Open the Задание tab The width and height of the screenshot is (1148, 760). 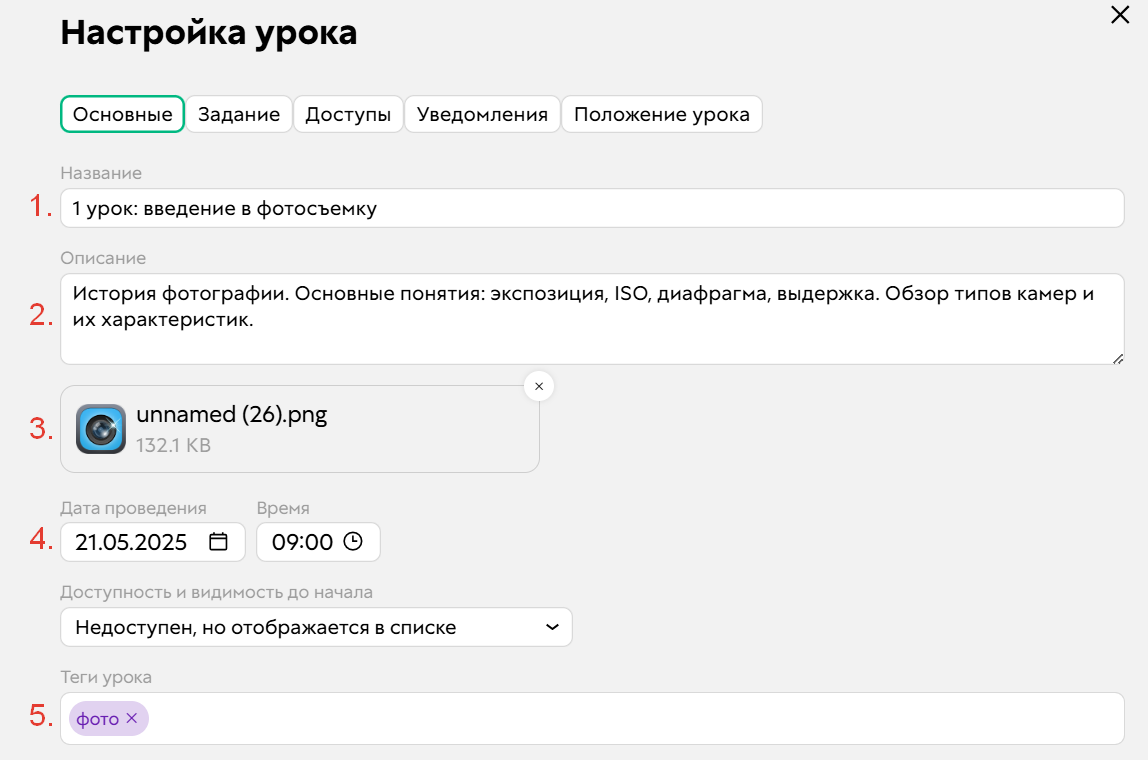point(239,114)
